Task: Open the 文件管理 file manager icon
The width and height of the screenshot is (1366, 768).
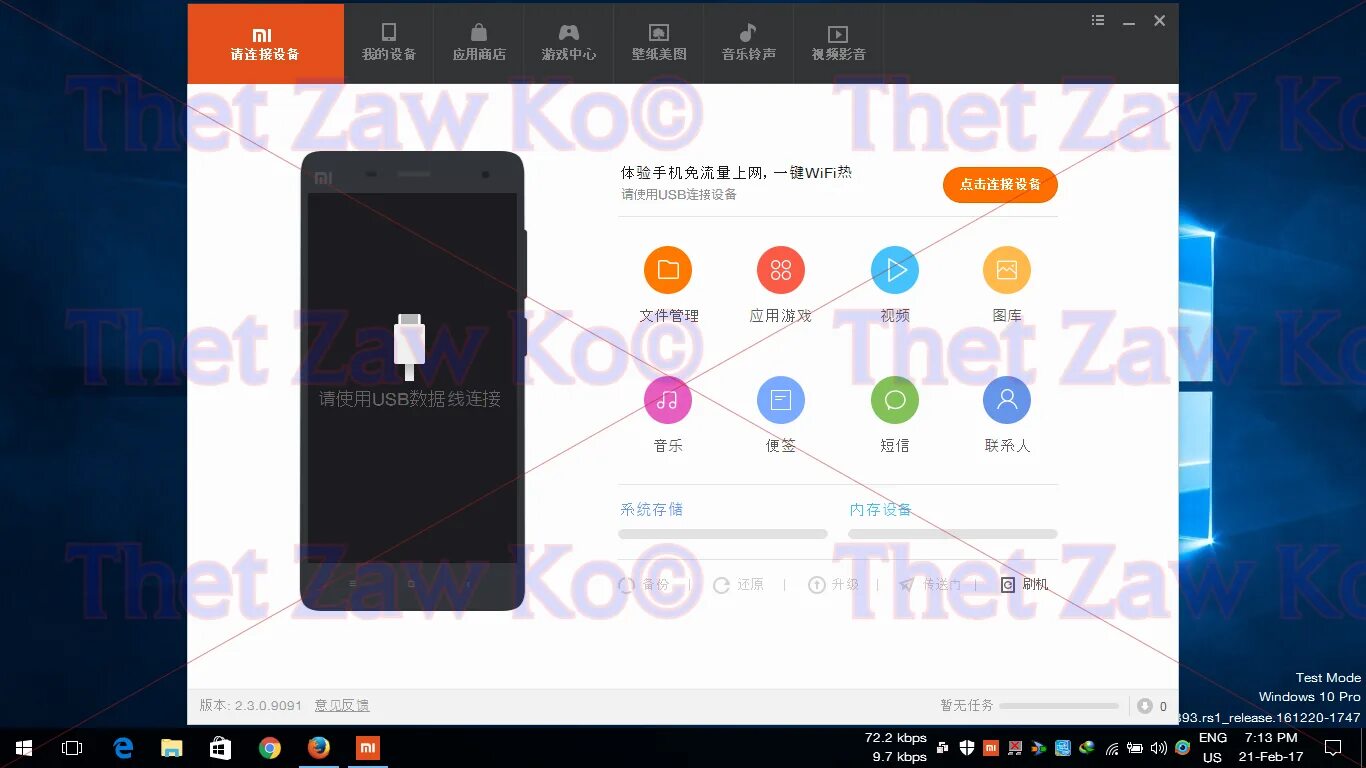Action: click(668, 270)
